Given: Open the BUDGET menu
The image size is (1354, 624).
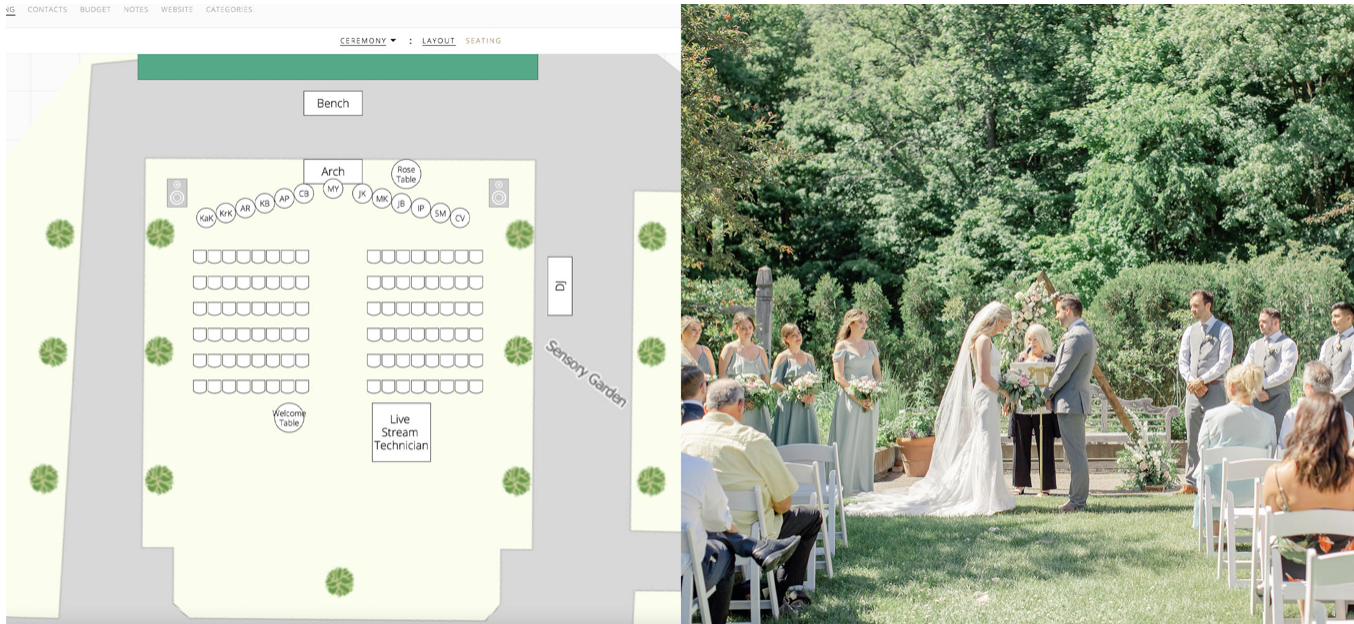Looking at the screenshot, I should click(95, 9).
